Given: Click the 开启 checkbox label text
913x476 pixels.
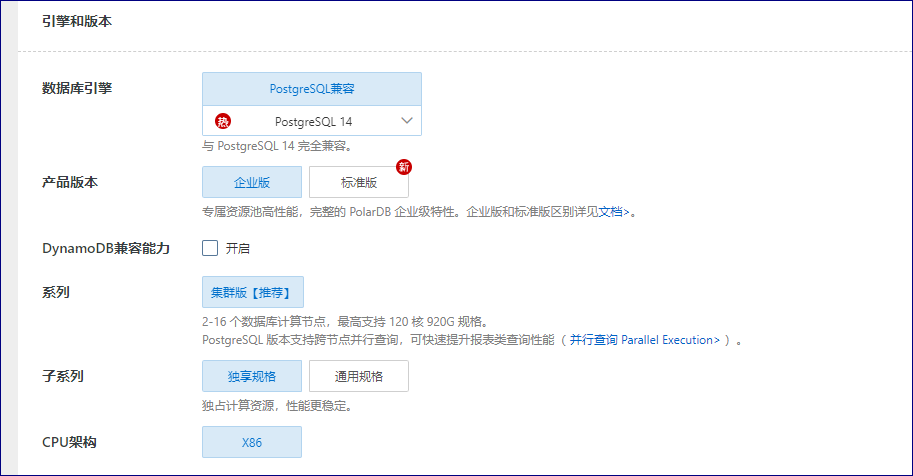Looking at the screenshot, I should tap(238, 249).
